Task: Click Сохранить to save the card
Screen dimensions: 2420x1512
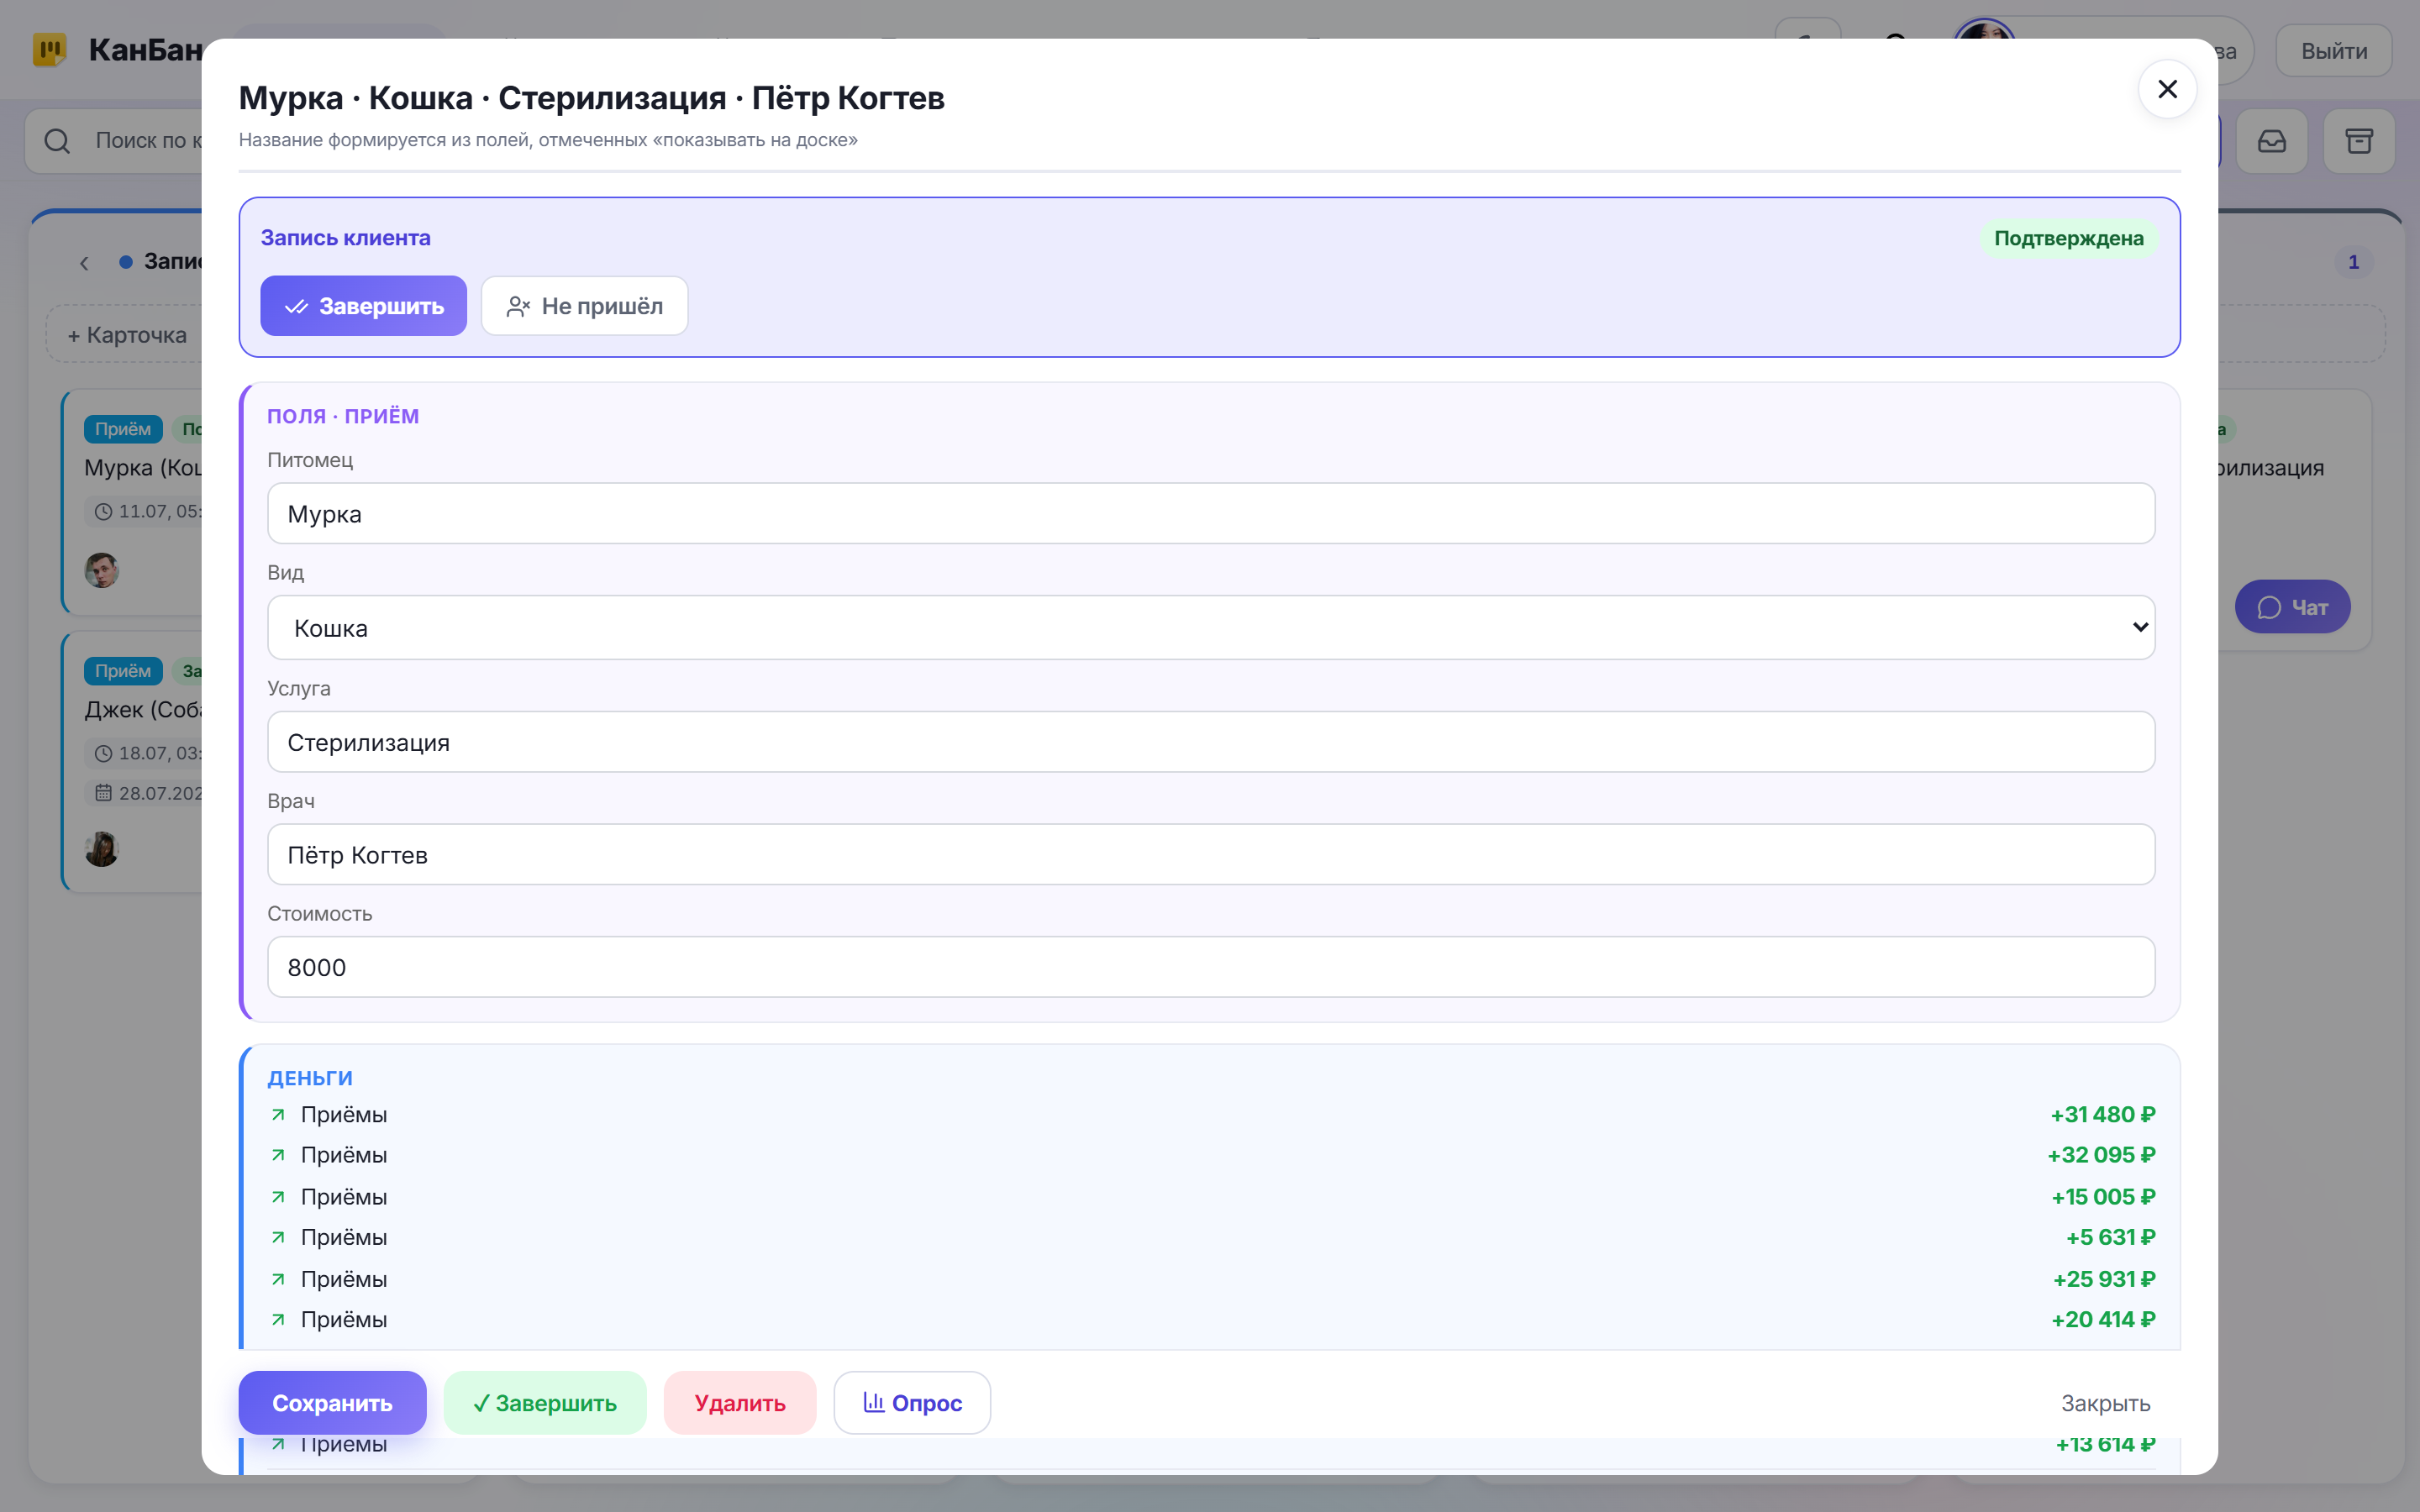Action: pyautogui.click(x=332, y=1403)
